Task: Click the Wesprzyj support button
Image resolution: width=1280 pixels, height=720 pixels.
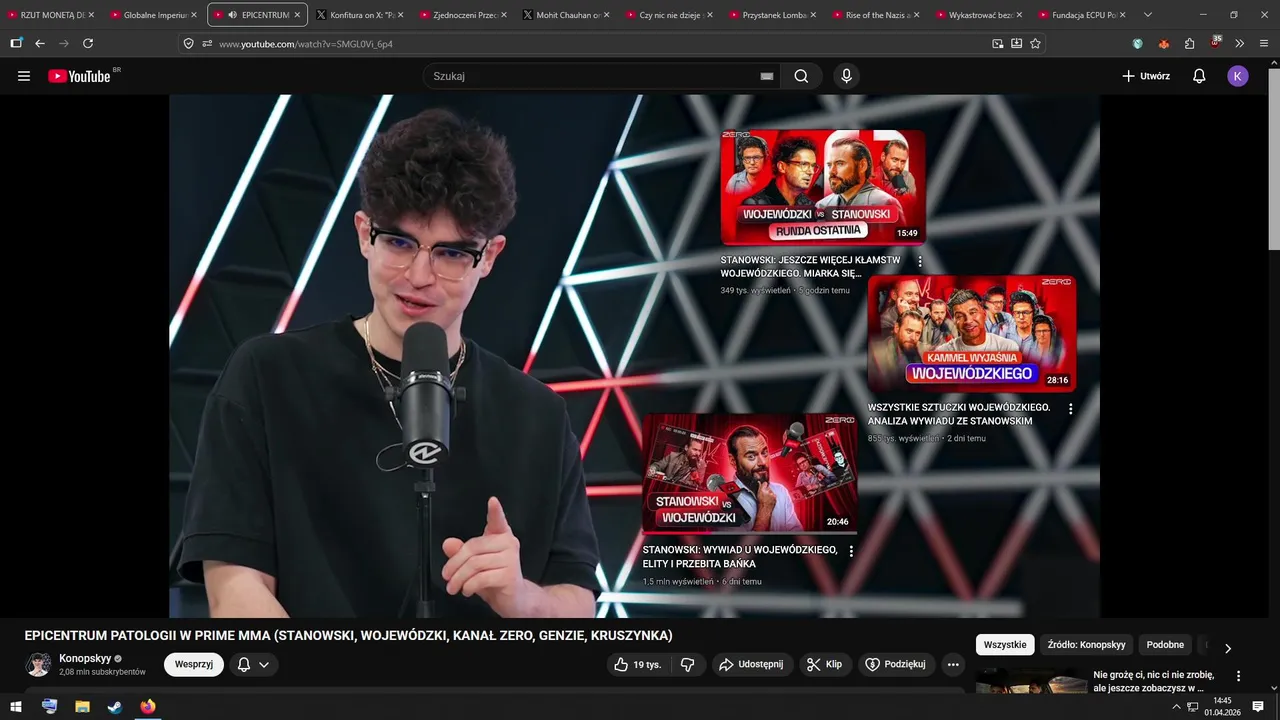Action: 194,664
